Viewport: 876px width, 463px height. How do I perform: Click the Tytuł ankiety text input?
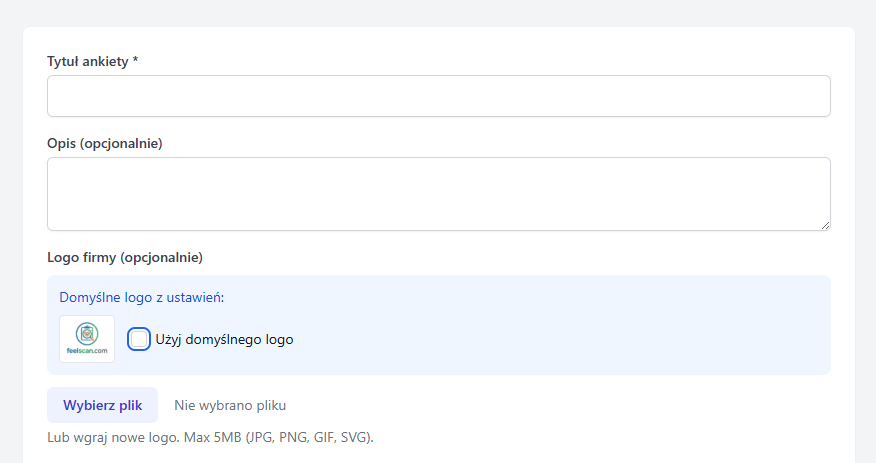click(x=438, y=96)
